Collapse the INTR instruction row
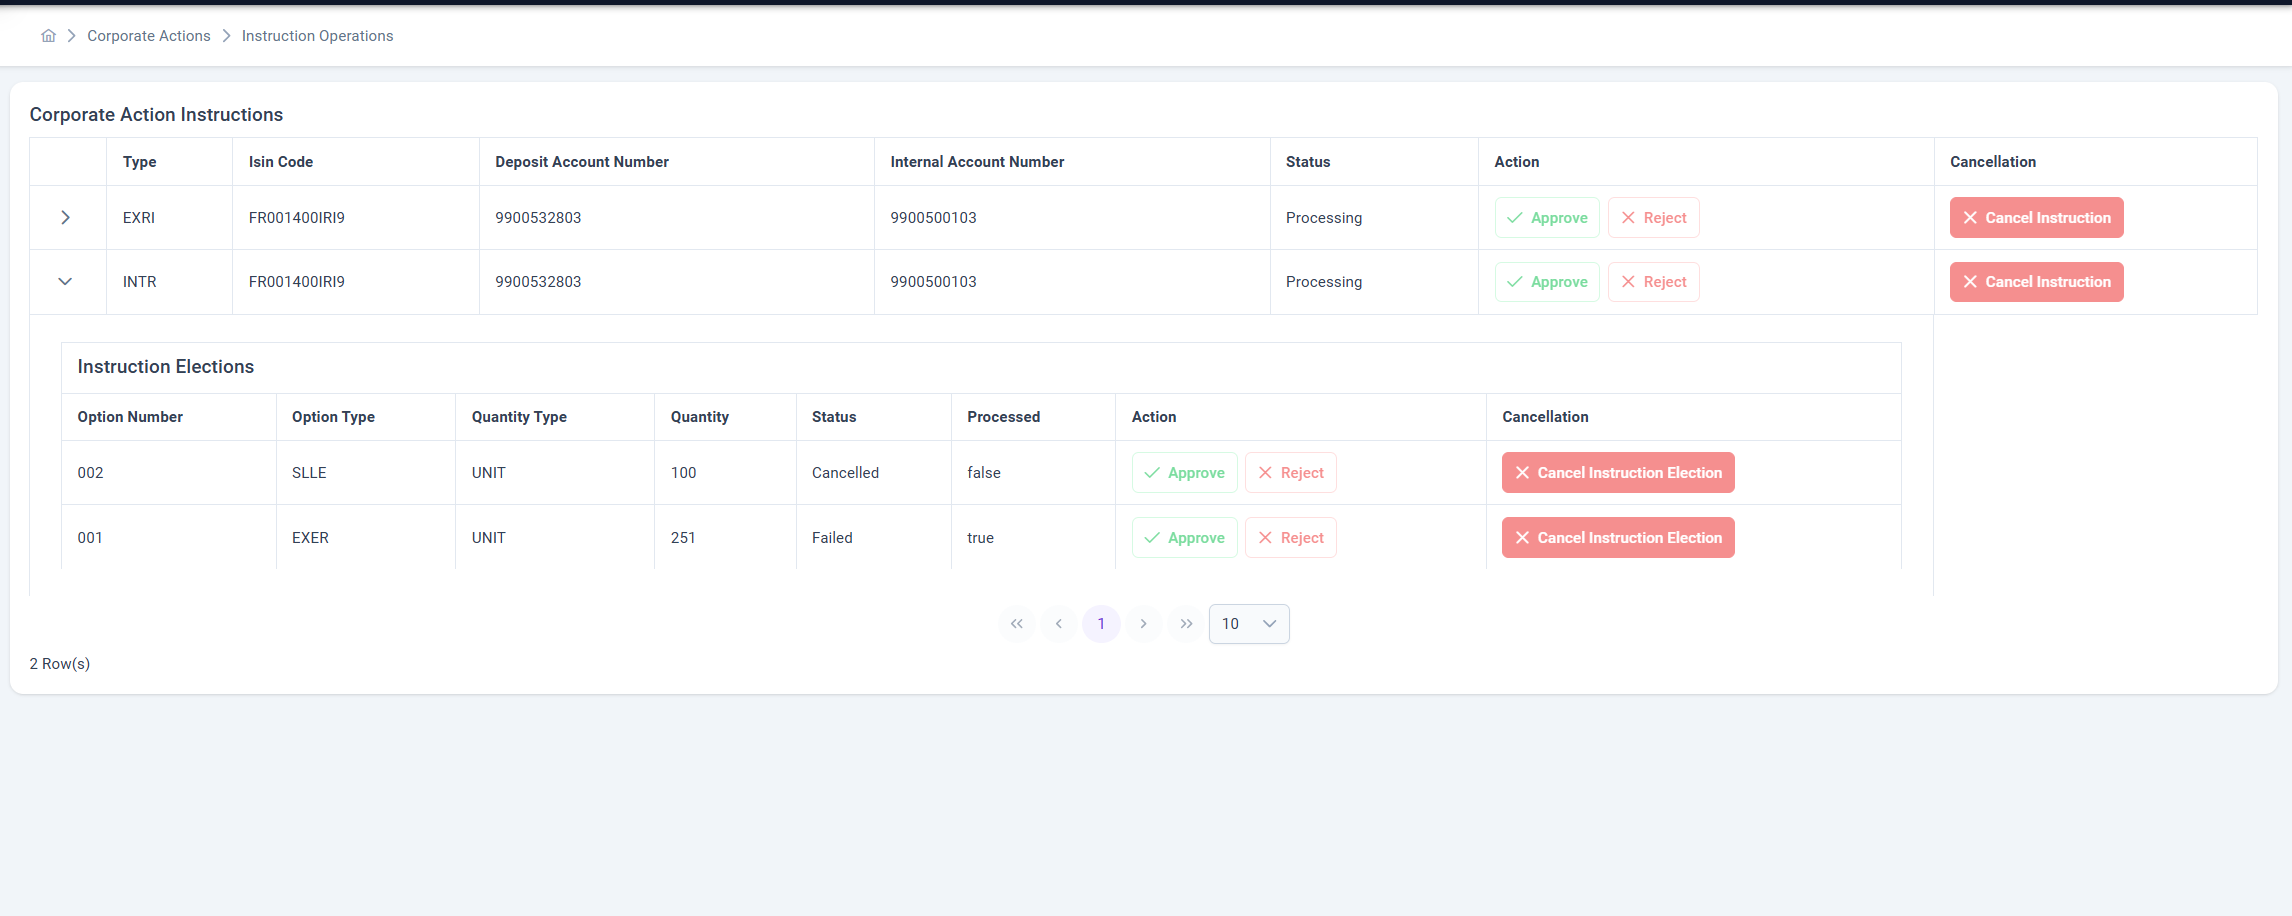The height and width of the screenshot is (916, 2292). tap(65, 281)
